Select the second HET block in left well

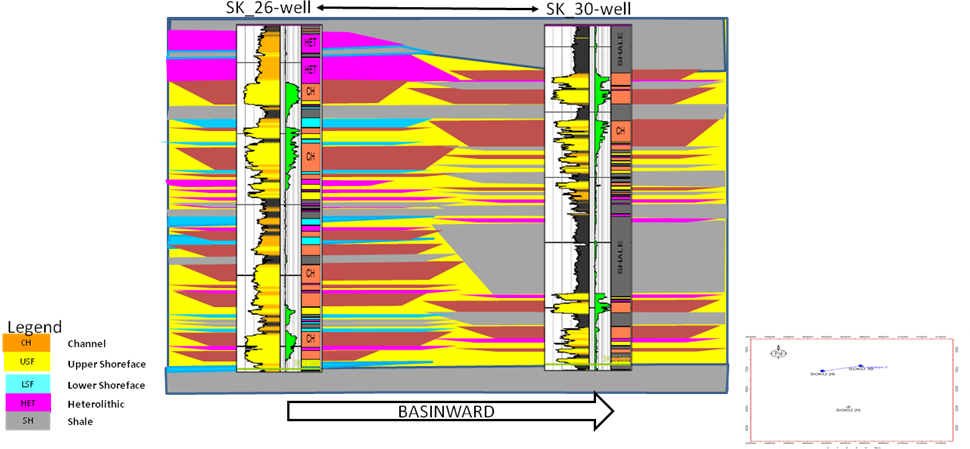(x=311, y=70)
